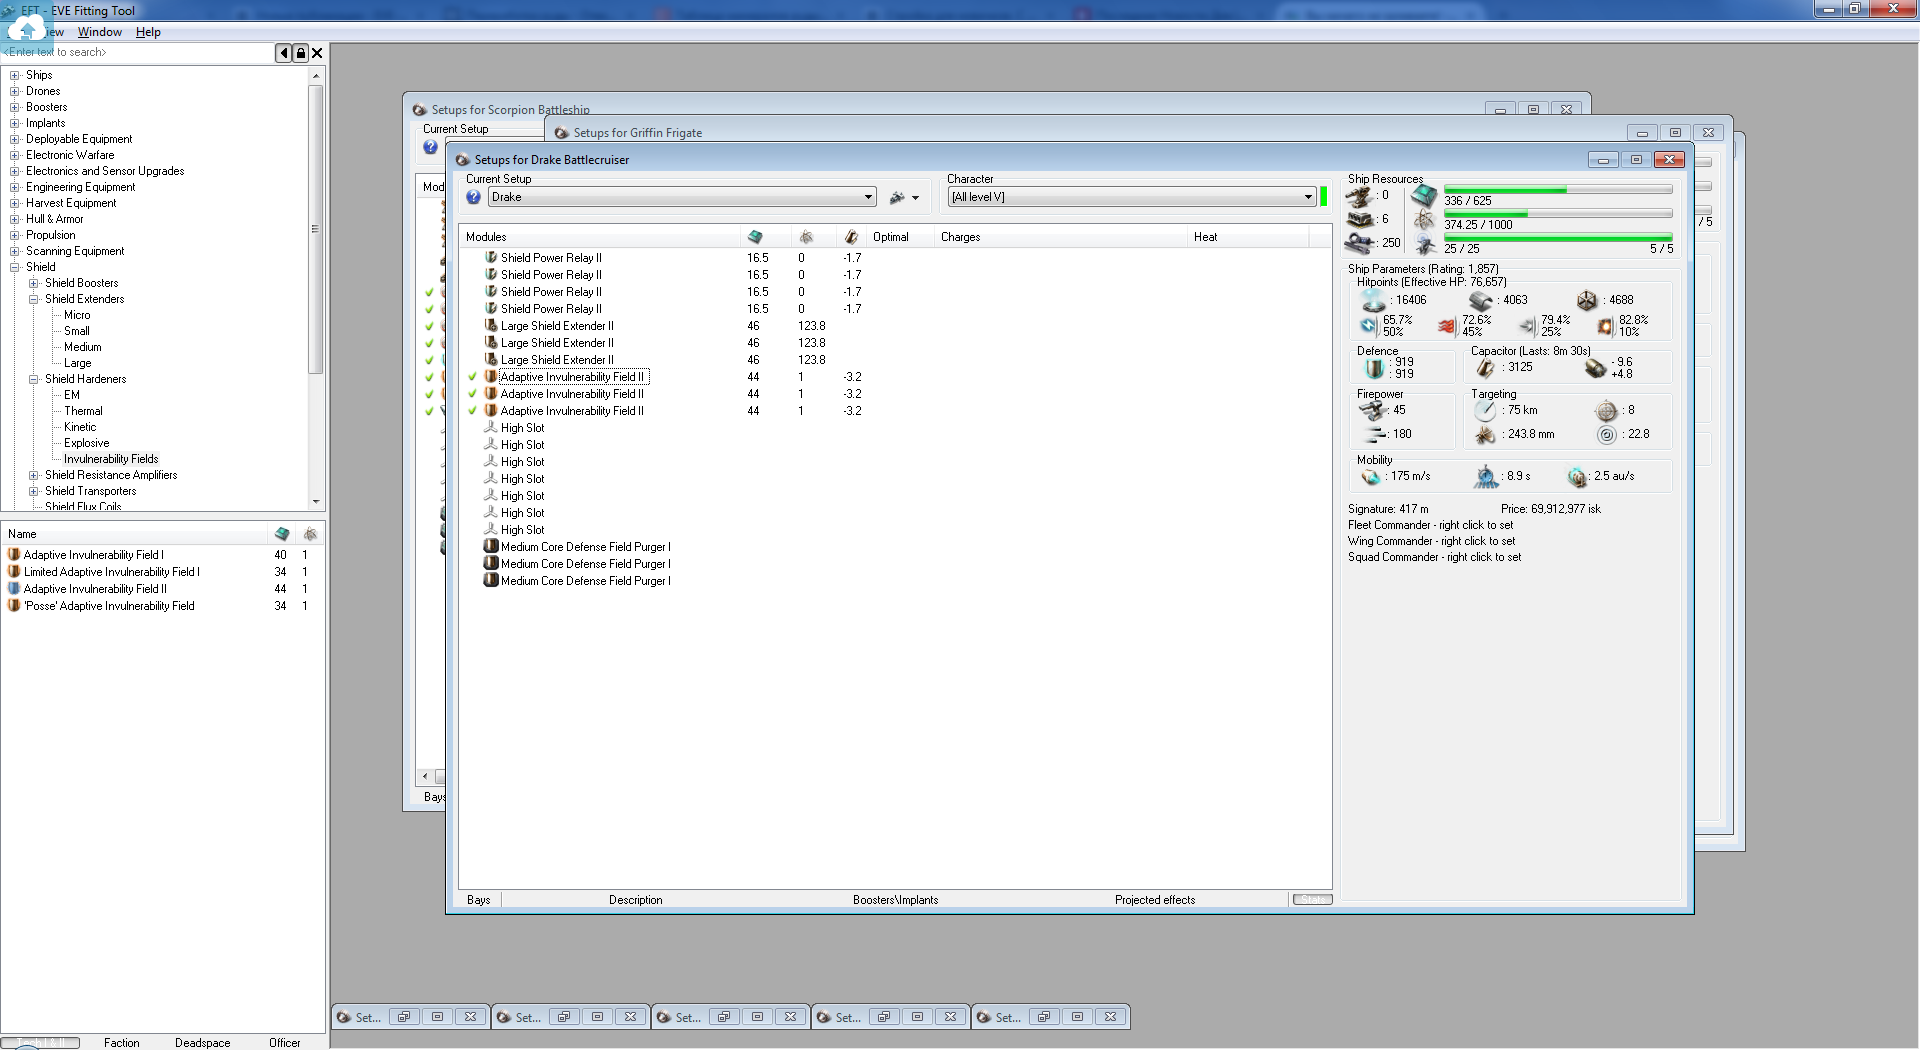
Task: Collapse the Shield Hardeners node
Action: coord(33,379)
